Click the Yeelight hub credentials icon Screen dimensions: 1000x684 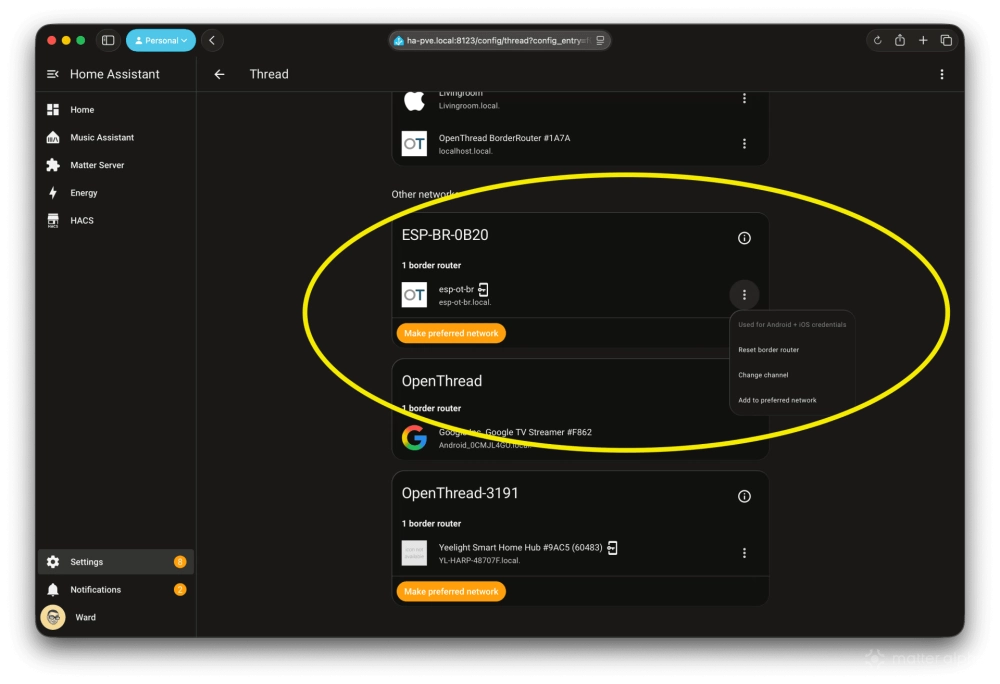click(612, 548)
